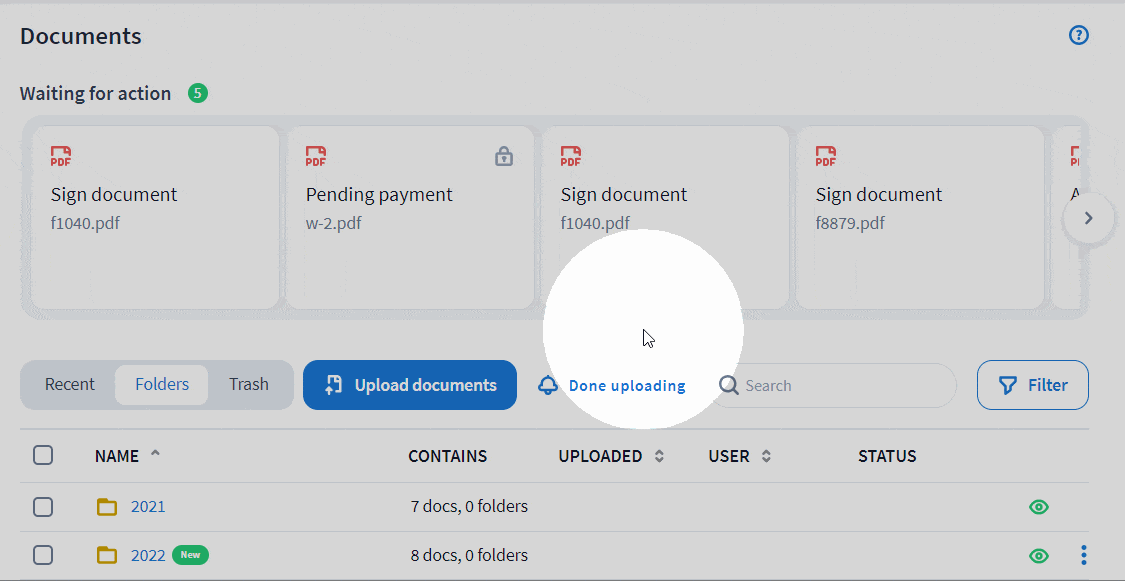Open the help question mark icon
This screenshot has width=1125, height=581.
pos(1078,35)
